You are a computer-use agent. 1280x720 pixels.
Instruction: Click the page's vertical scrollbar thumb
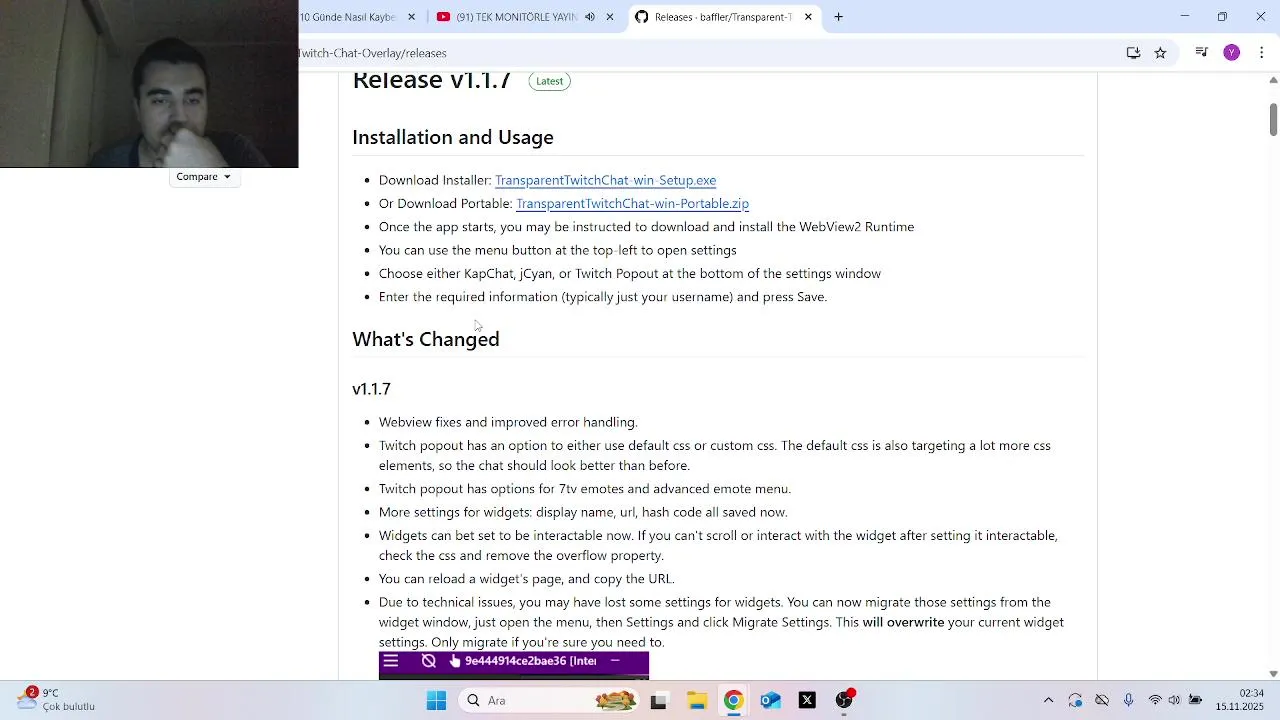click(x=1273, y=118)
